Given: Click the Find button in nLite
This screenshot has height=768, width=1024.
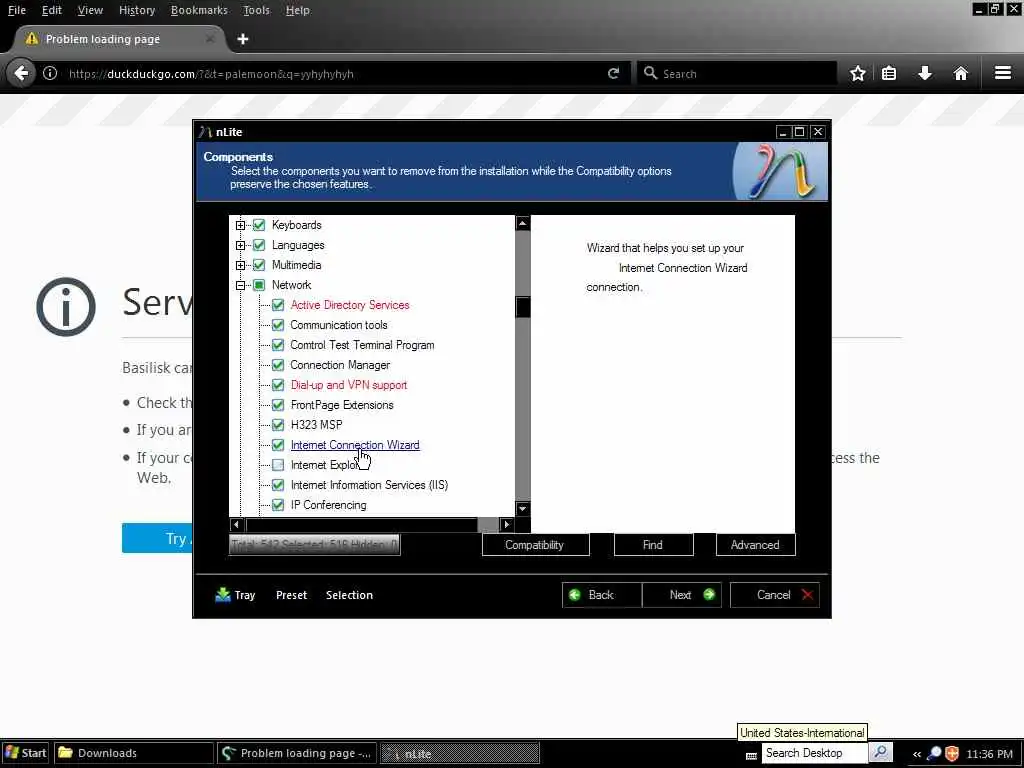Looking at the screenshot, I should click(x=653, y=545).
